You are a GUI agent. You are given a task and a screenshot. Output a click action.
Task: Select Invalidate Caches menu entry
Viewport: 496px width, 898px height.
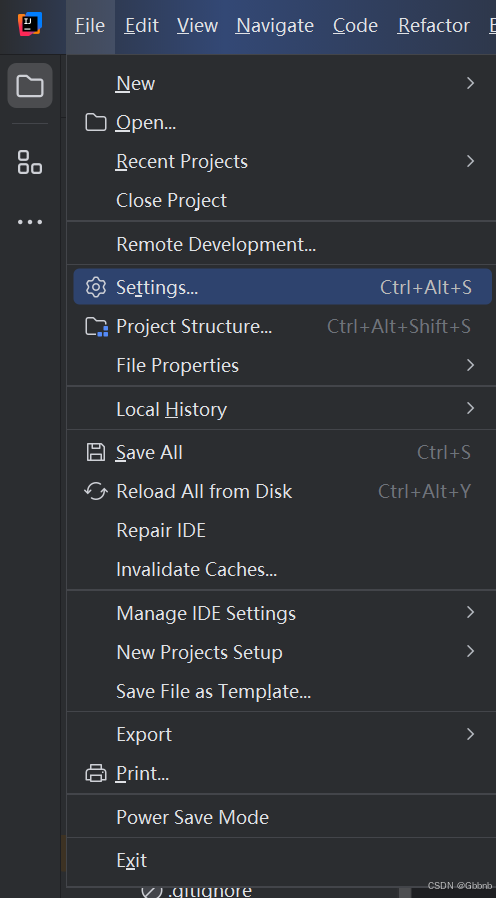(281, 570)
